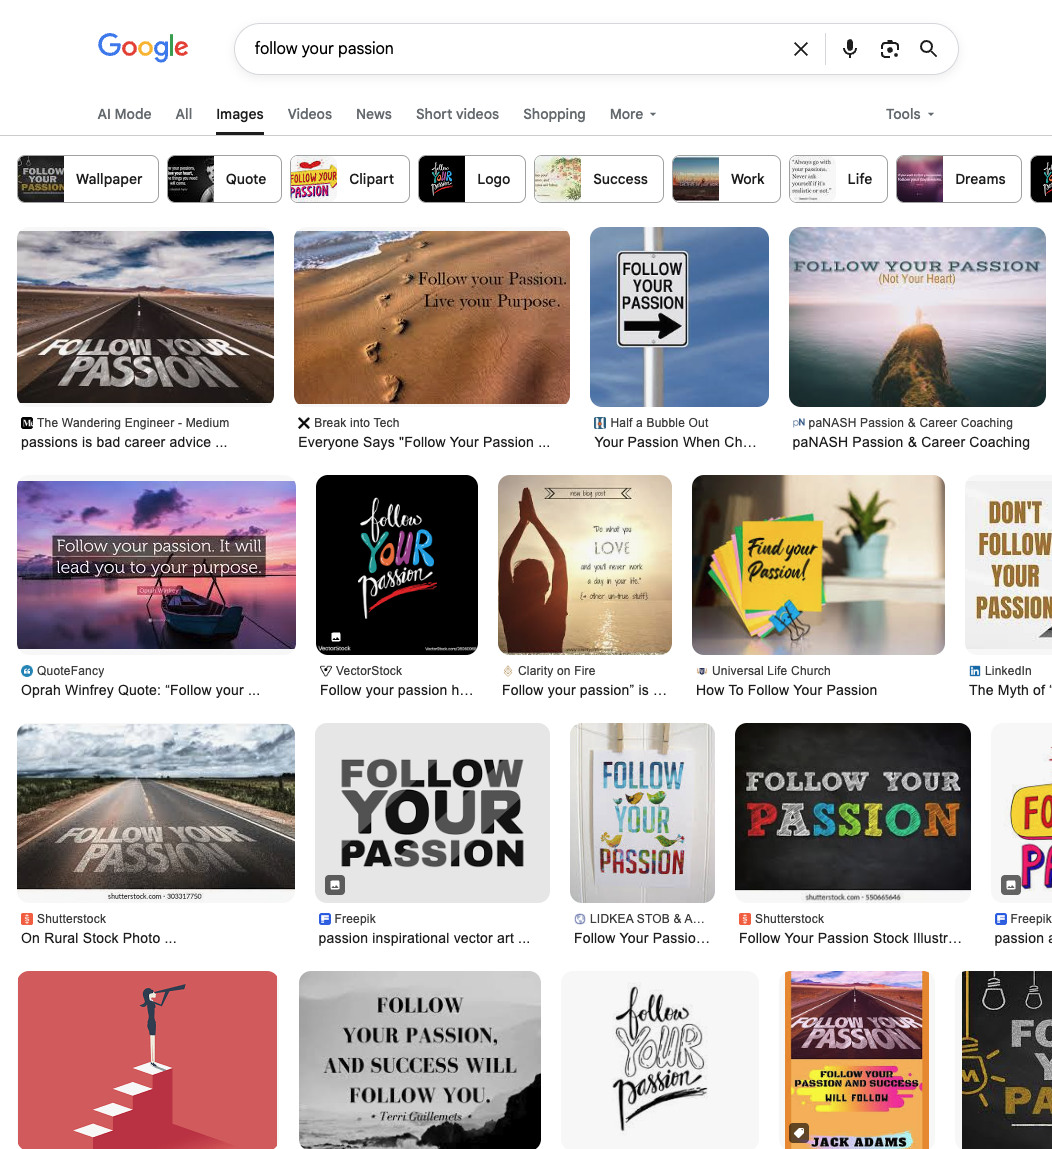The image size is (1052, 1149).
Task: Select the Clipart filter chip
Action: point(350,179)
